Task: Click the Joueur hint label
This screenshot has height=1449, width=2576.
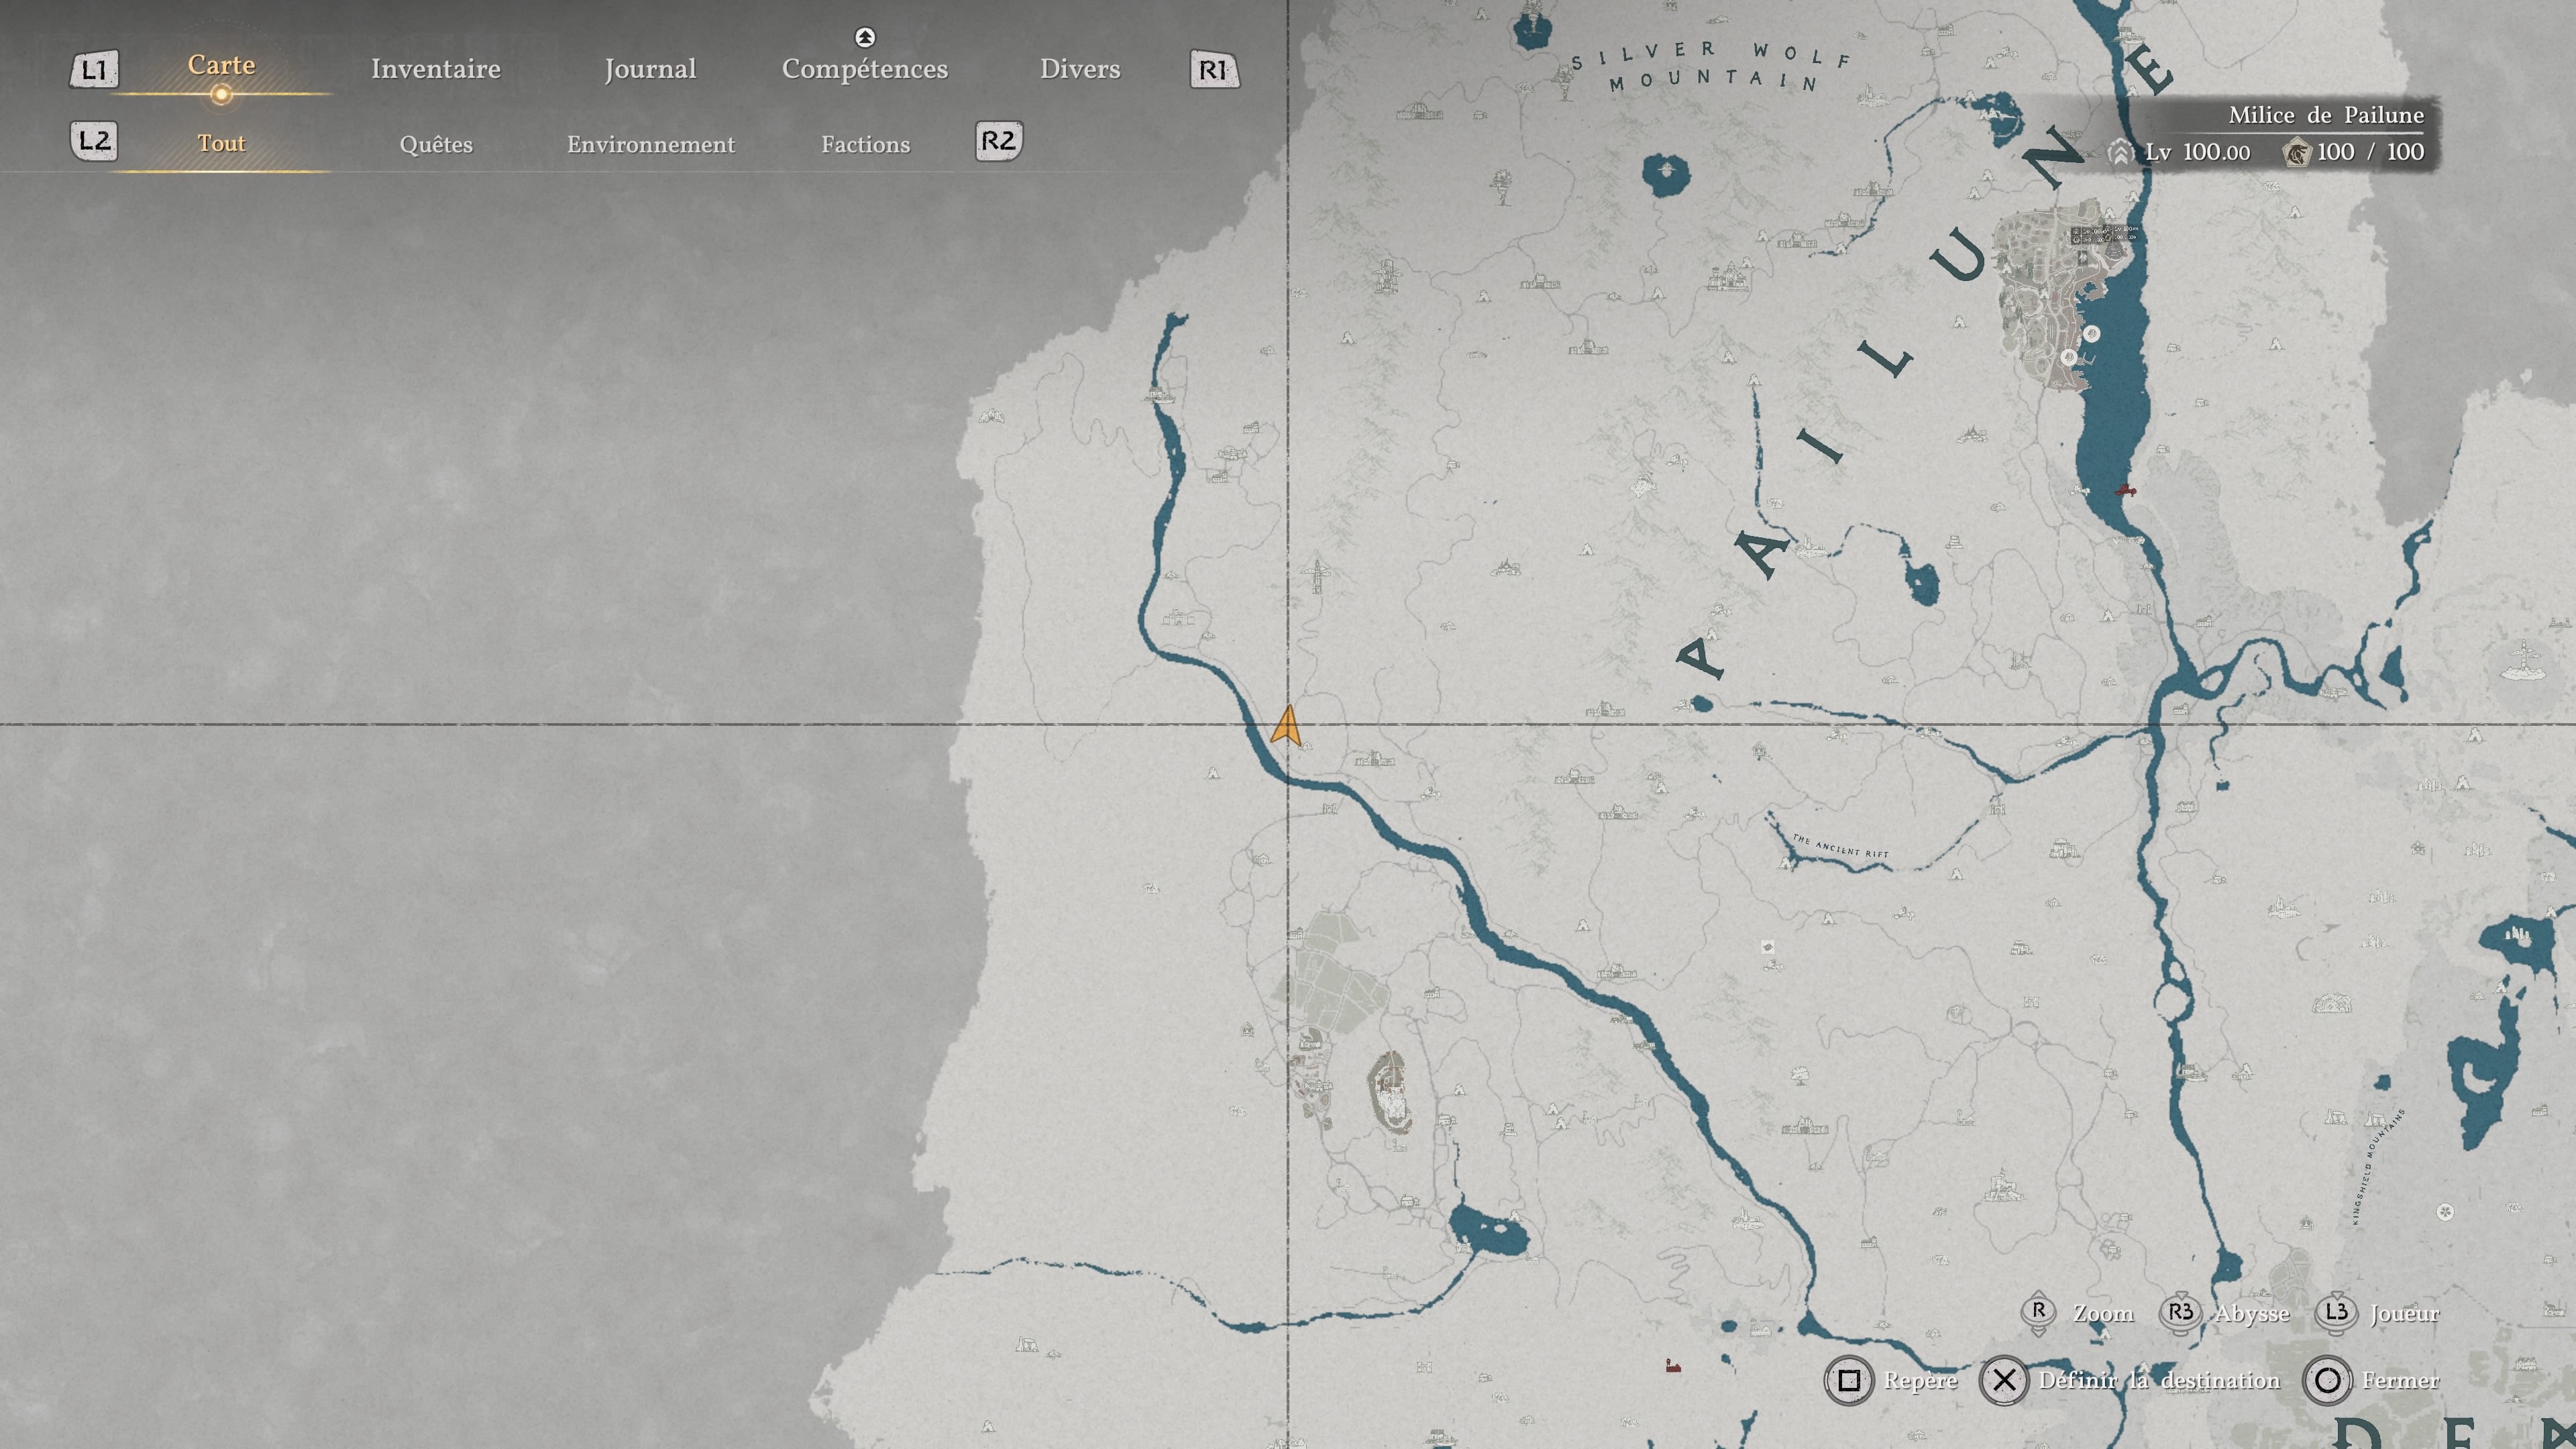Action: [x=2404, y=1314]
